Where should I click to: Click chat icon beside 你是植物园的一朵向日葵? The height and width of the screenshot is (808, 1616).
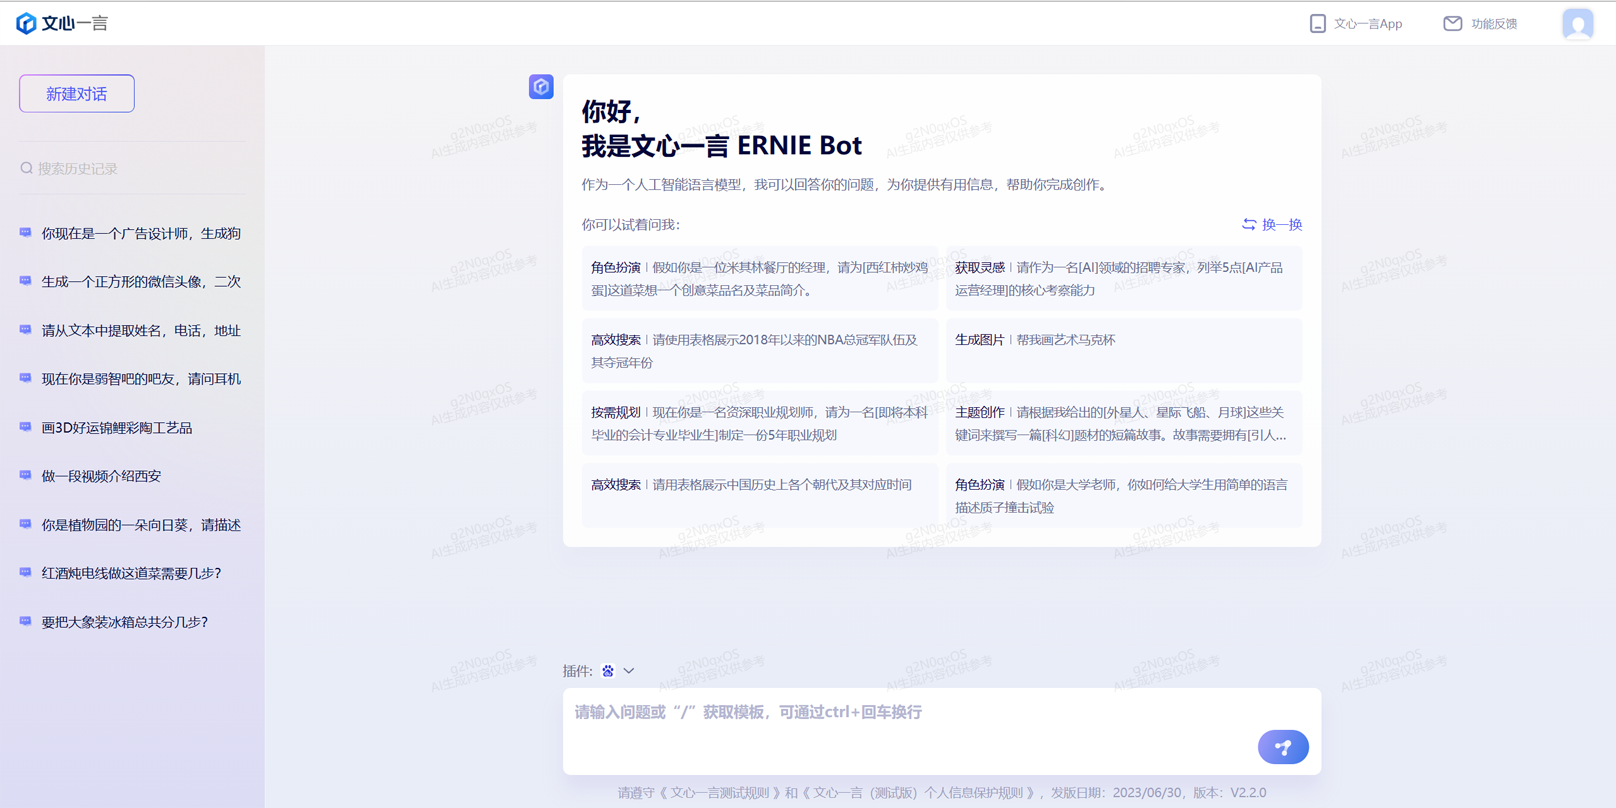(26, 524)
